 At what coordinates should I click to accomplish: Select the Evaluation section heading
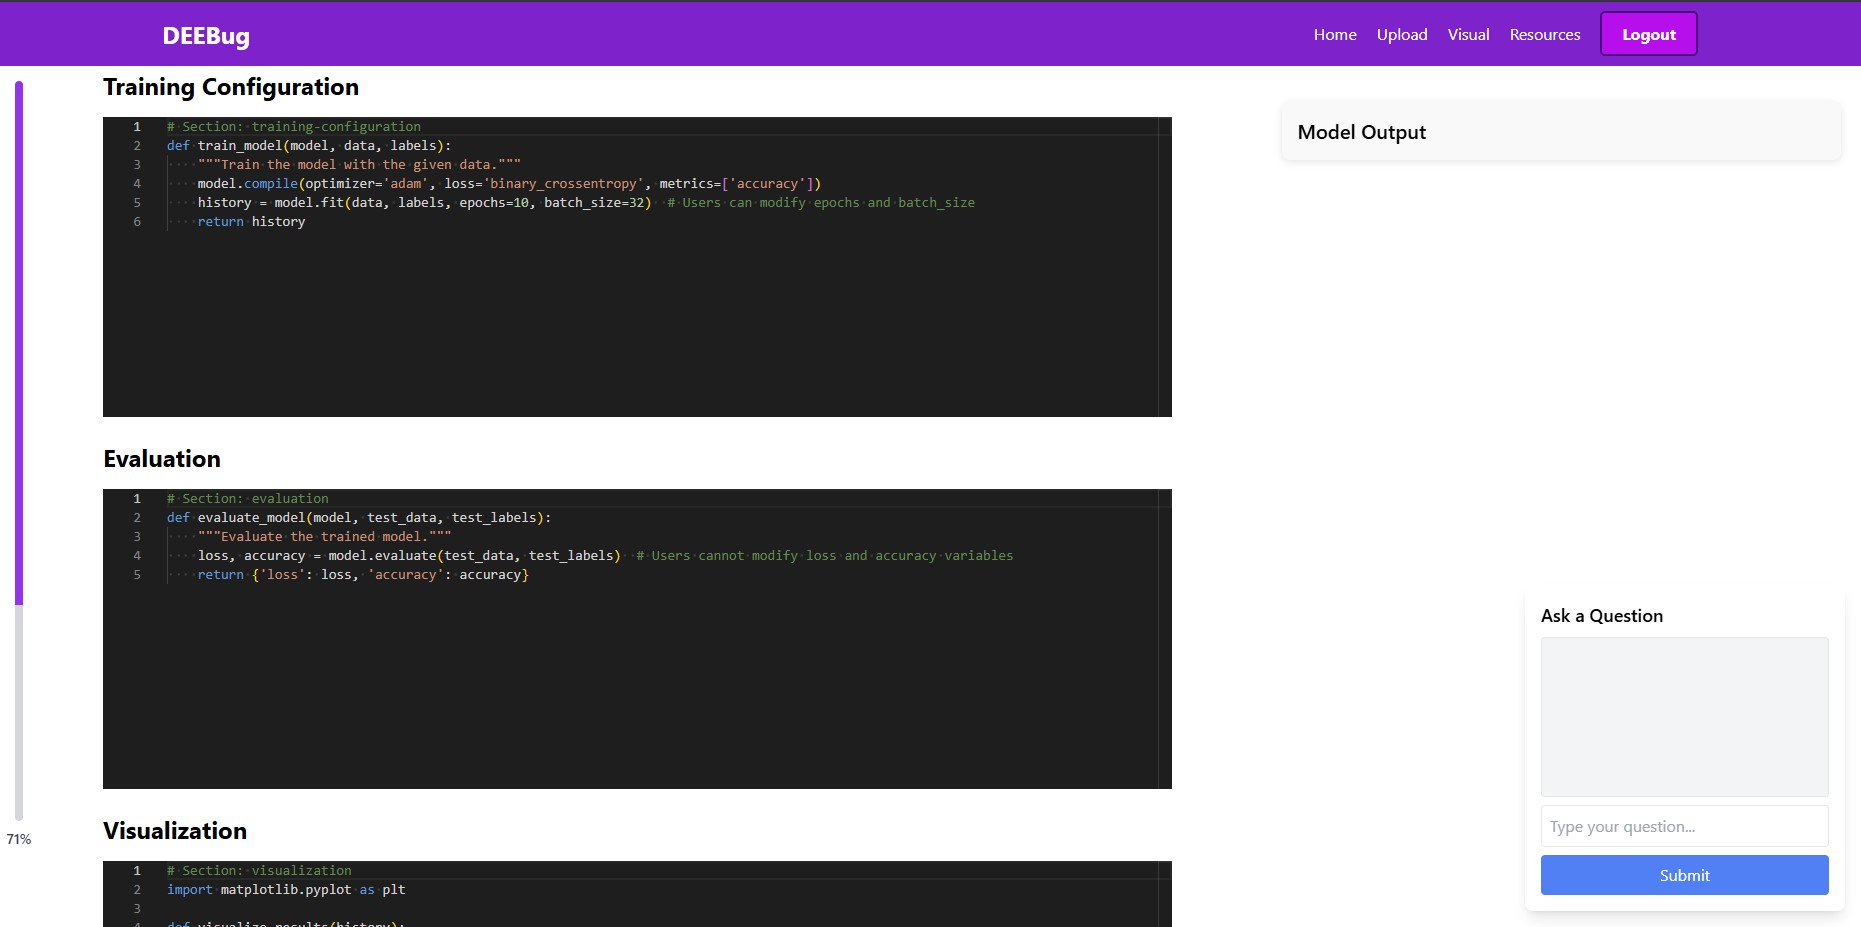coord(161,458)
